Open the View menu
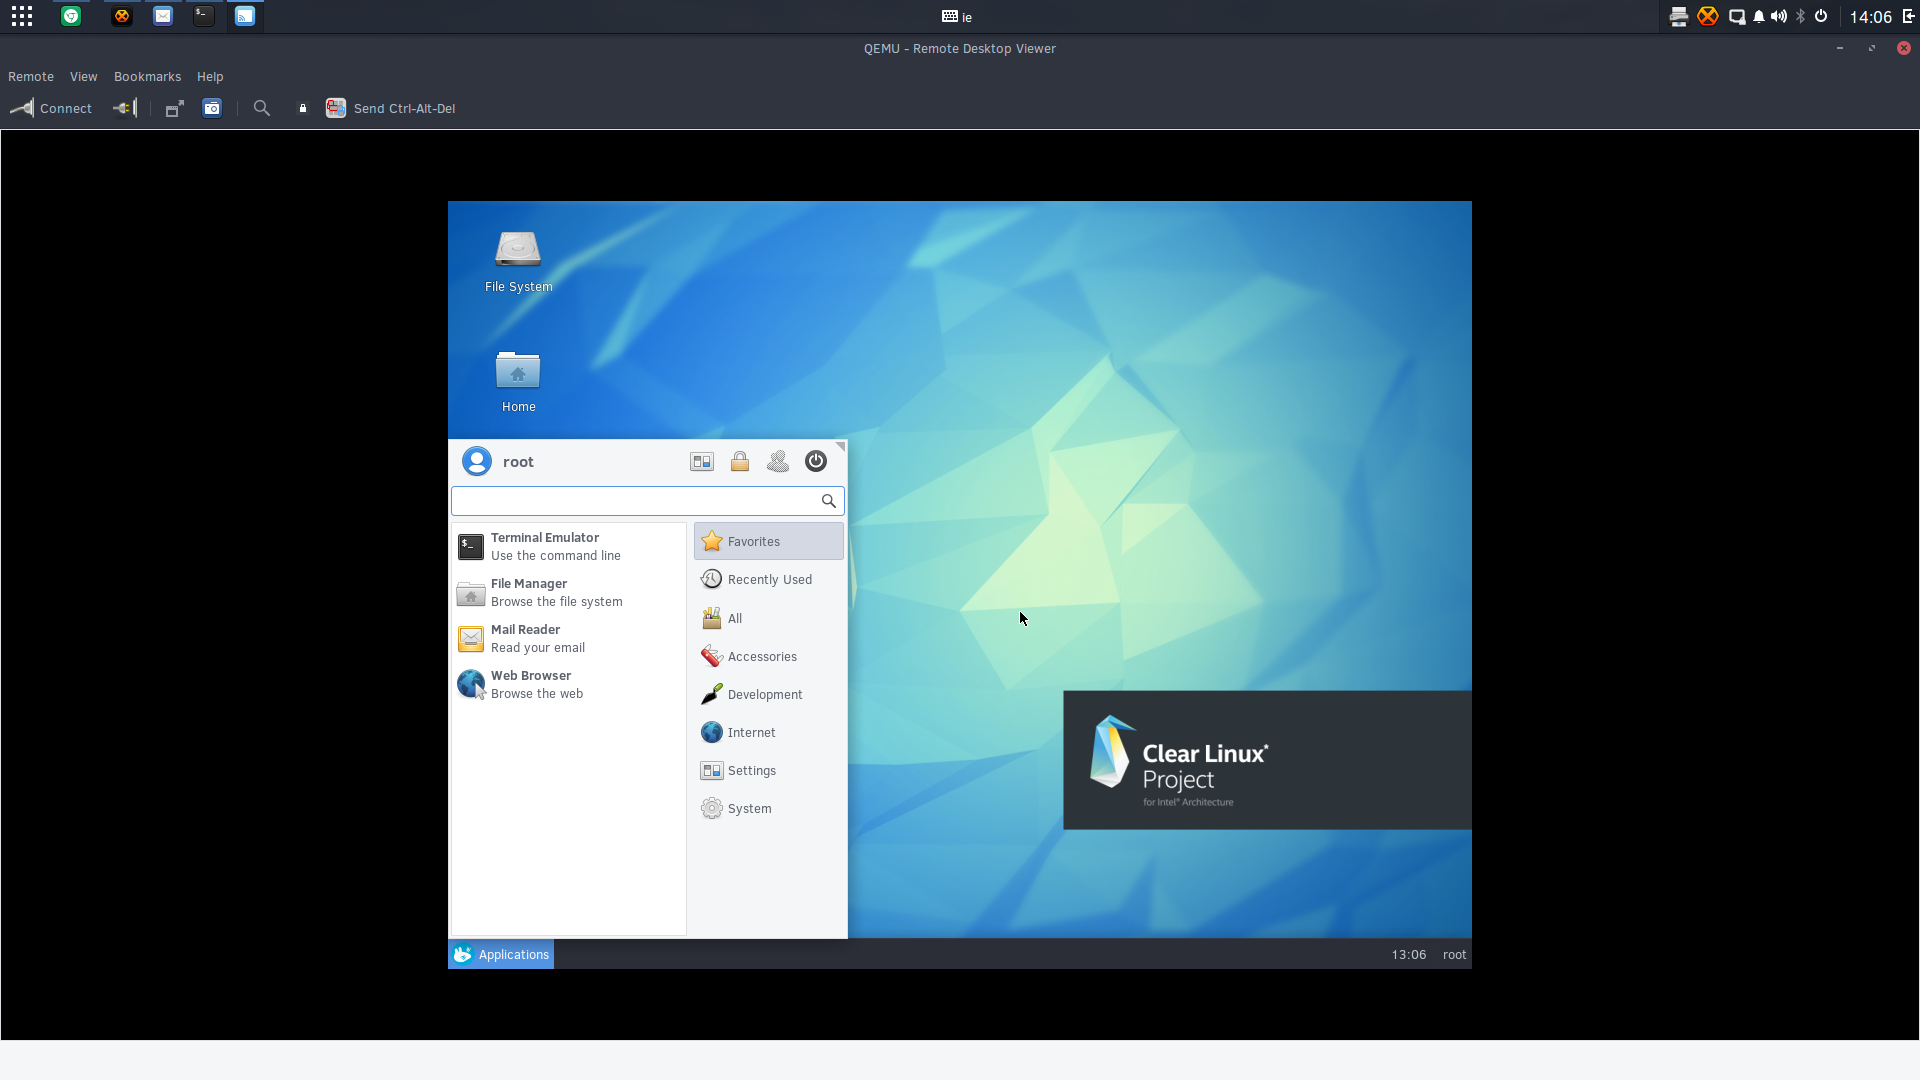Image resolution: width=1920 pixels, height=1080 pixels. pos(84,77)
